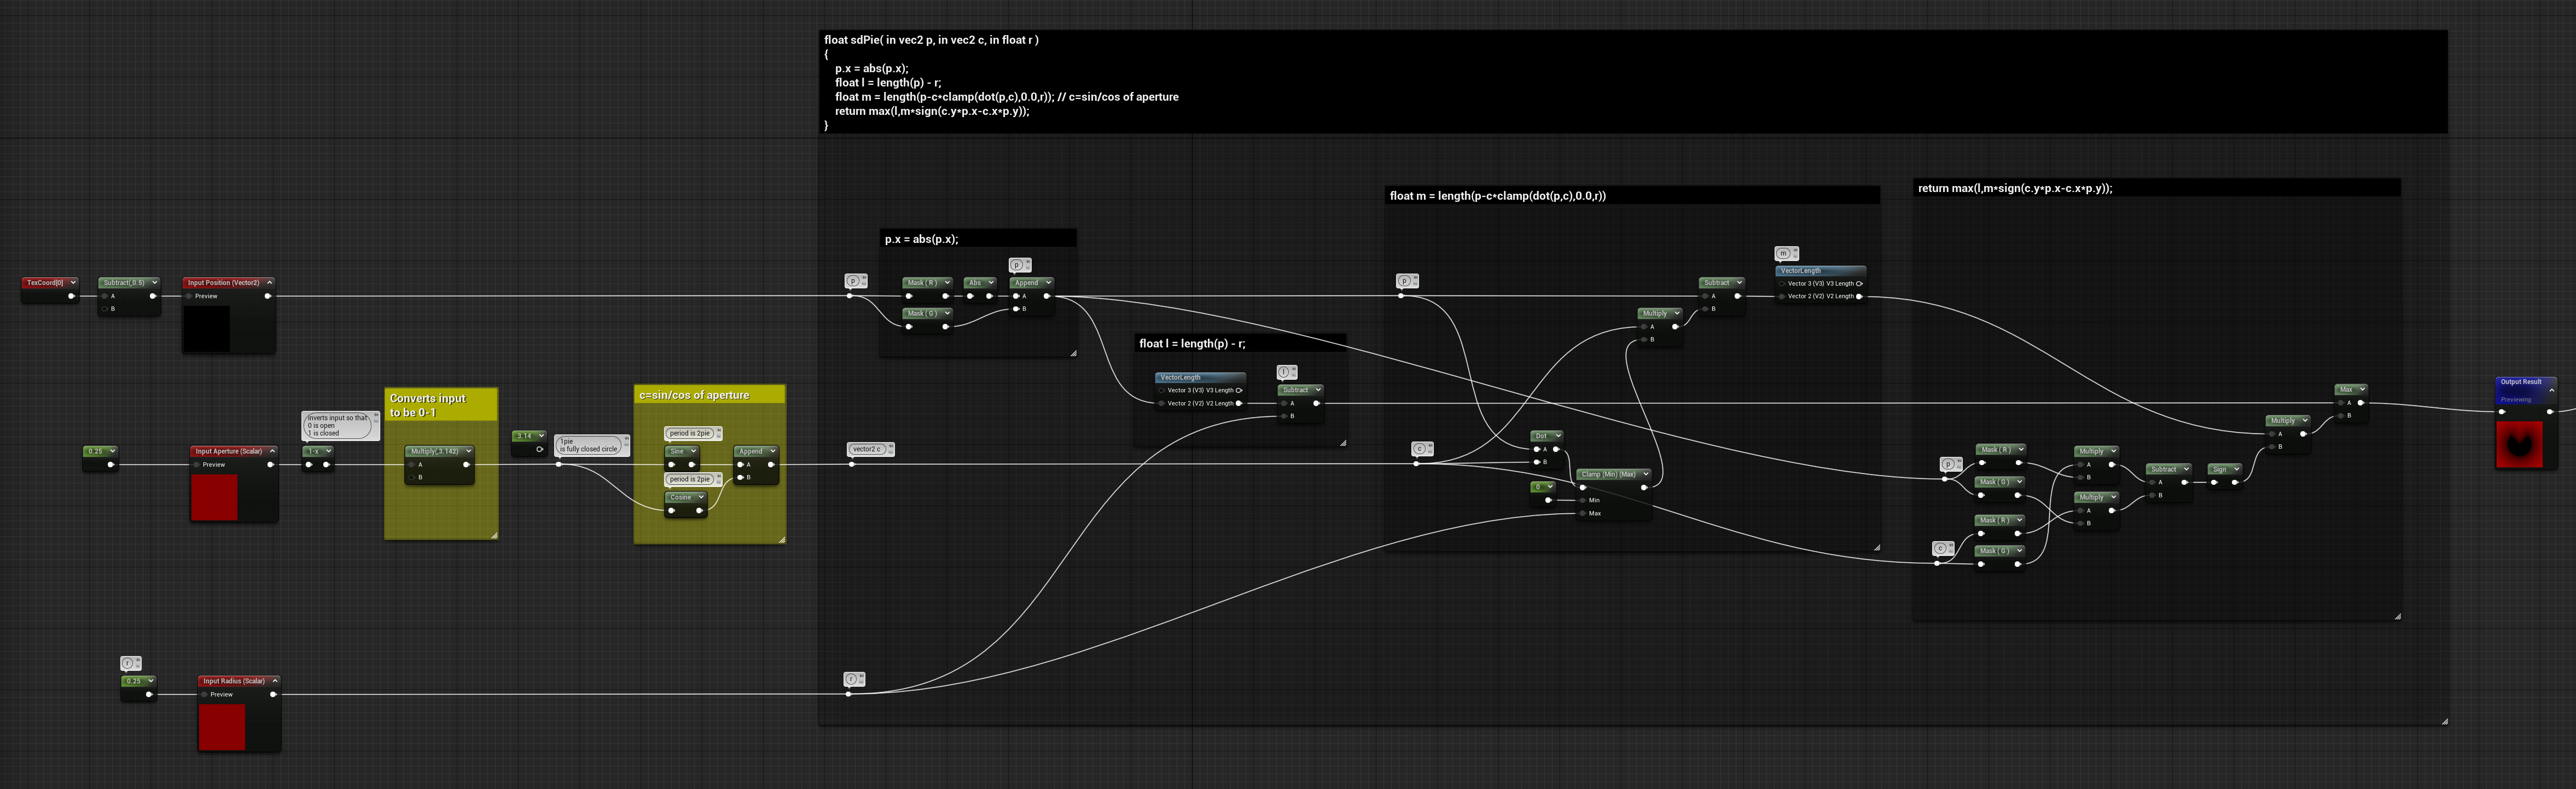Click the resize handle of 'Converts input to be 0-1' comment

point(494,535)
